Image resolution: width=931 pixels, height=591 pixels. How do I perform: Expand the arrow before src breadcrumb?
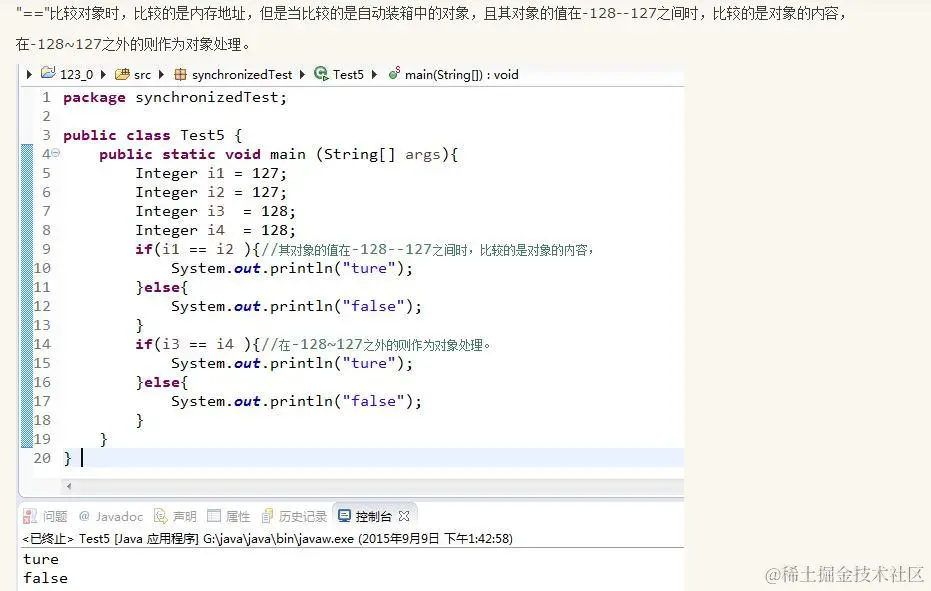[x=103, y=74]
